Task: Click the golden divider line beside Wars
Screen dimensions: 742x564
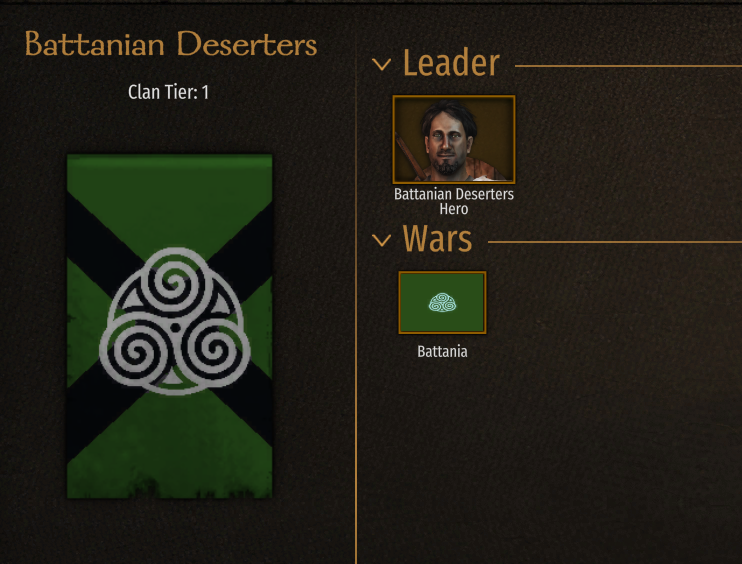Action: (x=615, y=242)
